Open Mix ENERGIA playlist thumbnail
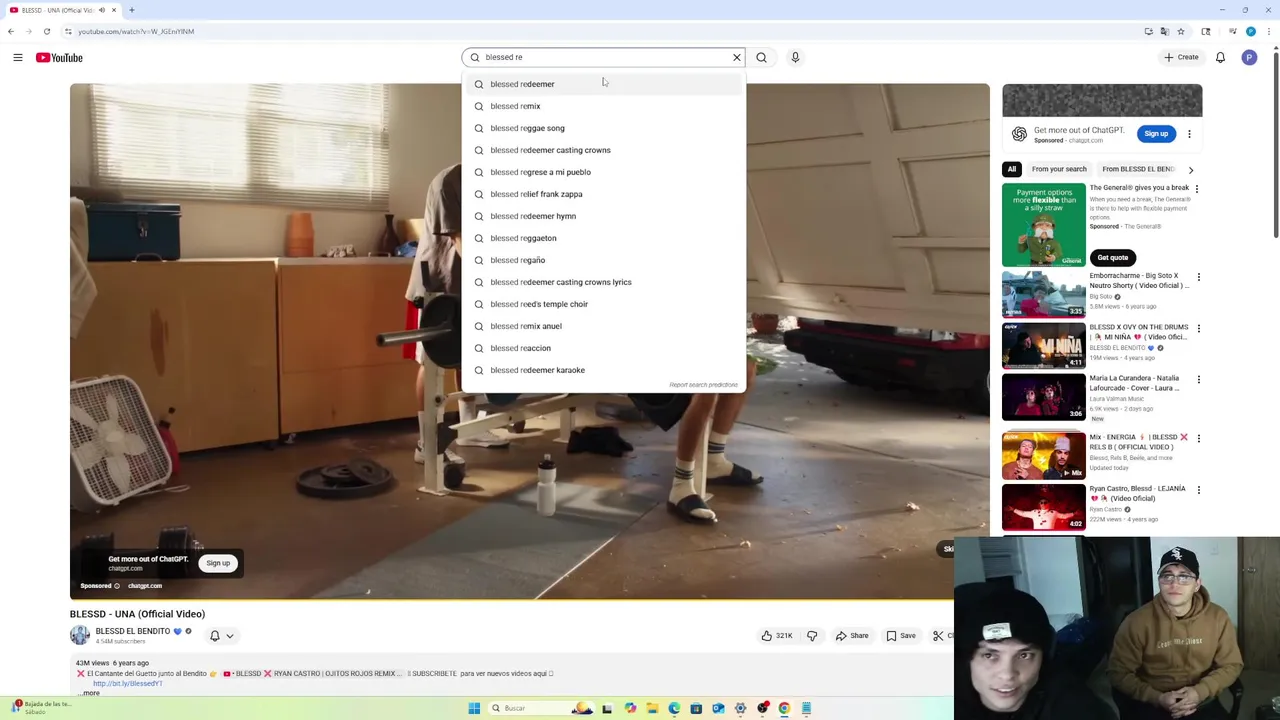Screen dimensions: 1280x720 [x=1043, y=455]
